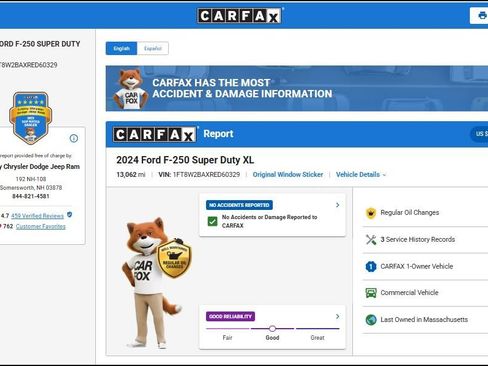Click 'Regular Oil Changes' text
Screen dimensions: 488x366
pyautogui.click(x=410, y=213)
